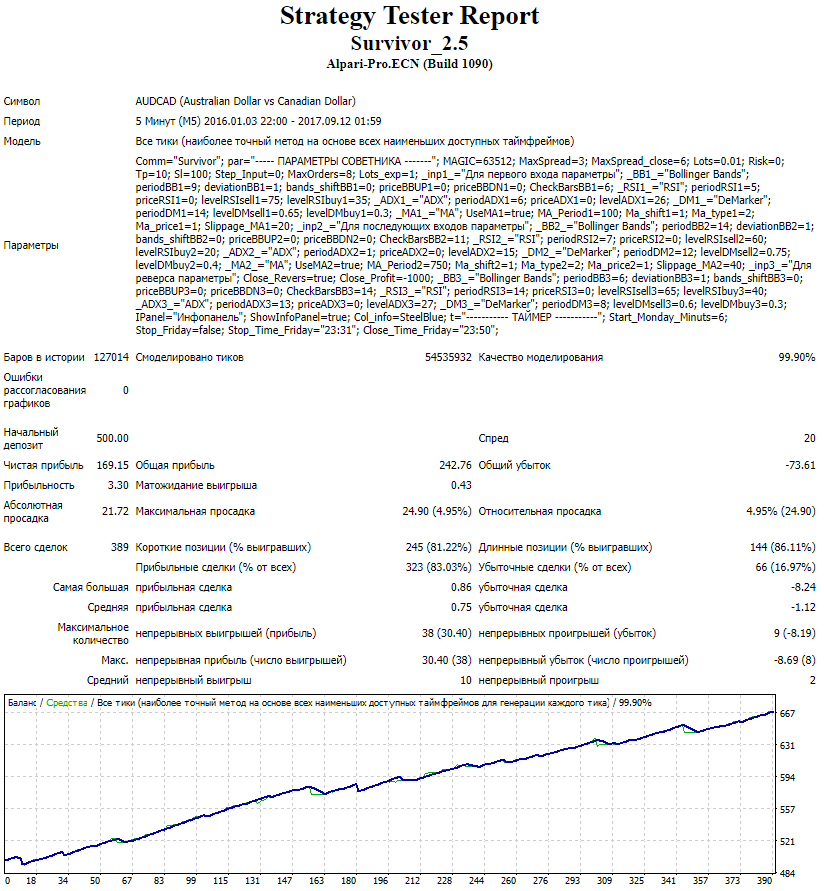Screen dimensions: 824x891
Task: Select consecutive losses value 9 (-8.19)
Action: click(794, 634)
